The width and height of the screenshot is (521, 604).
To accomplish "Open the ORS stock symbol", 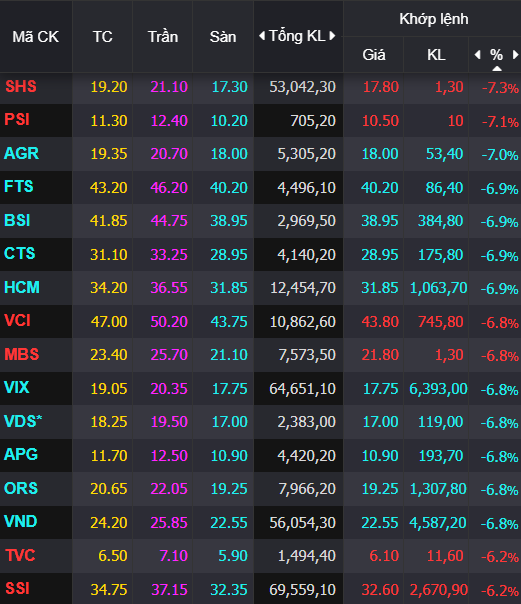I will (x=21, y=488).
